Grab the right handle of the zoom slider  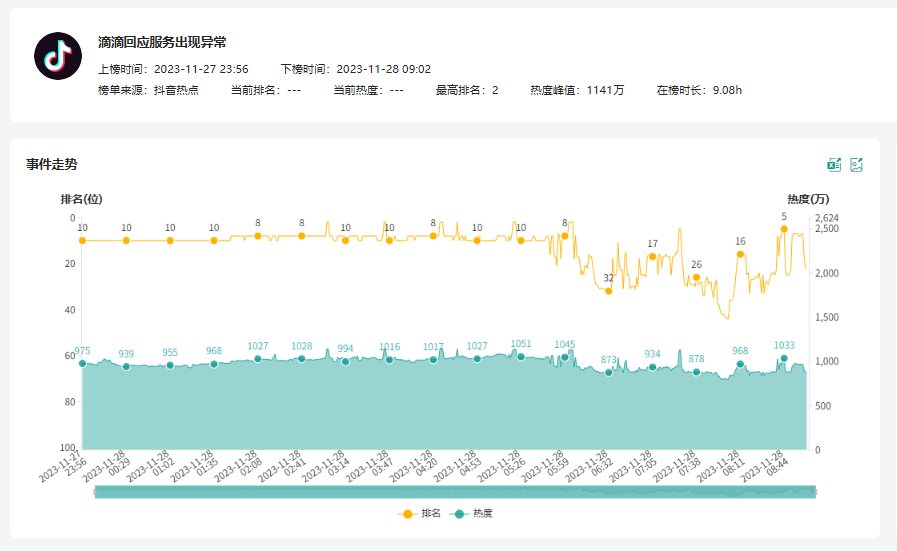coord(815,491)
